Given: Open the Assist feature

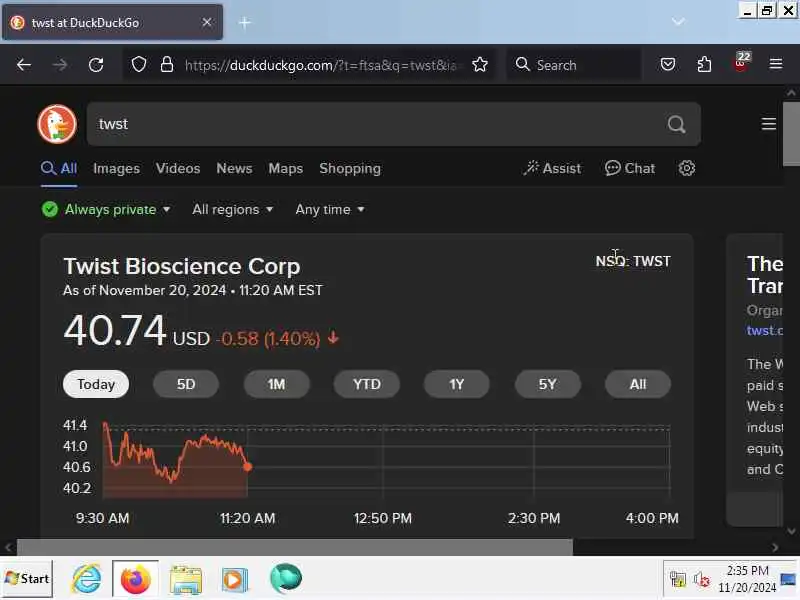Looking at the screenshot, I should tap(552, 168).
